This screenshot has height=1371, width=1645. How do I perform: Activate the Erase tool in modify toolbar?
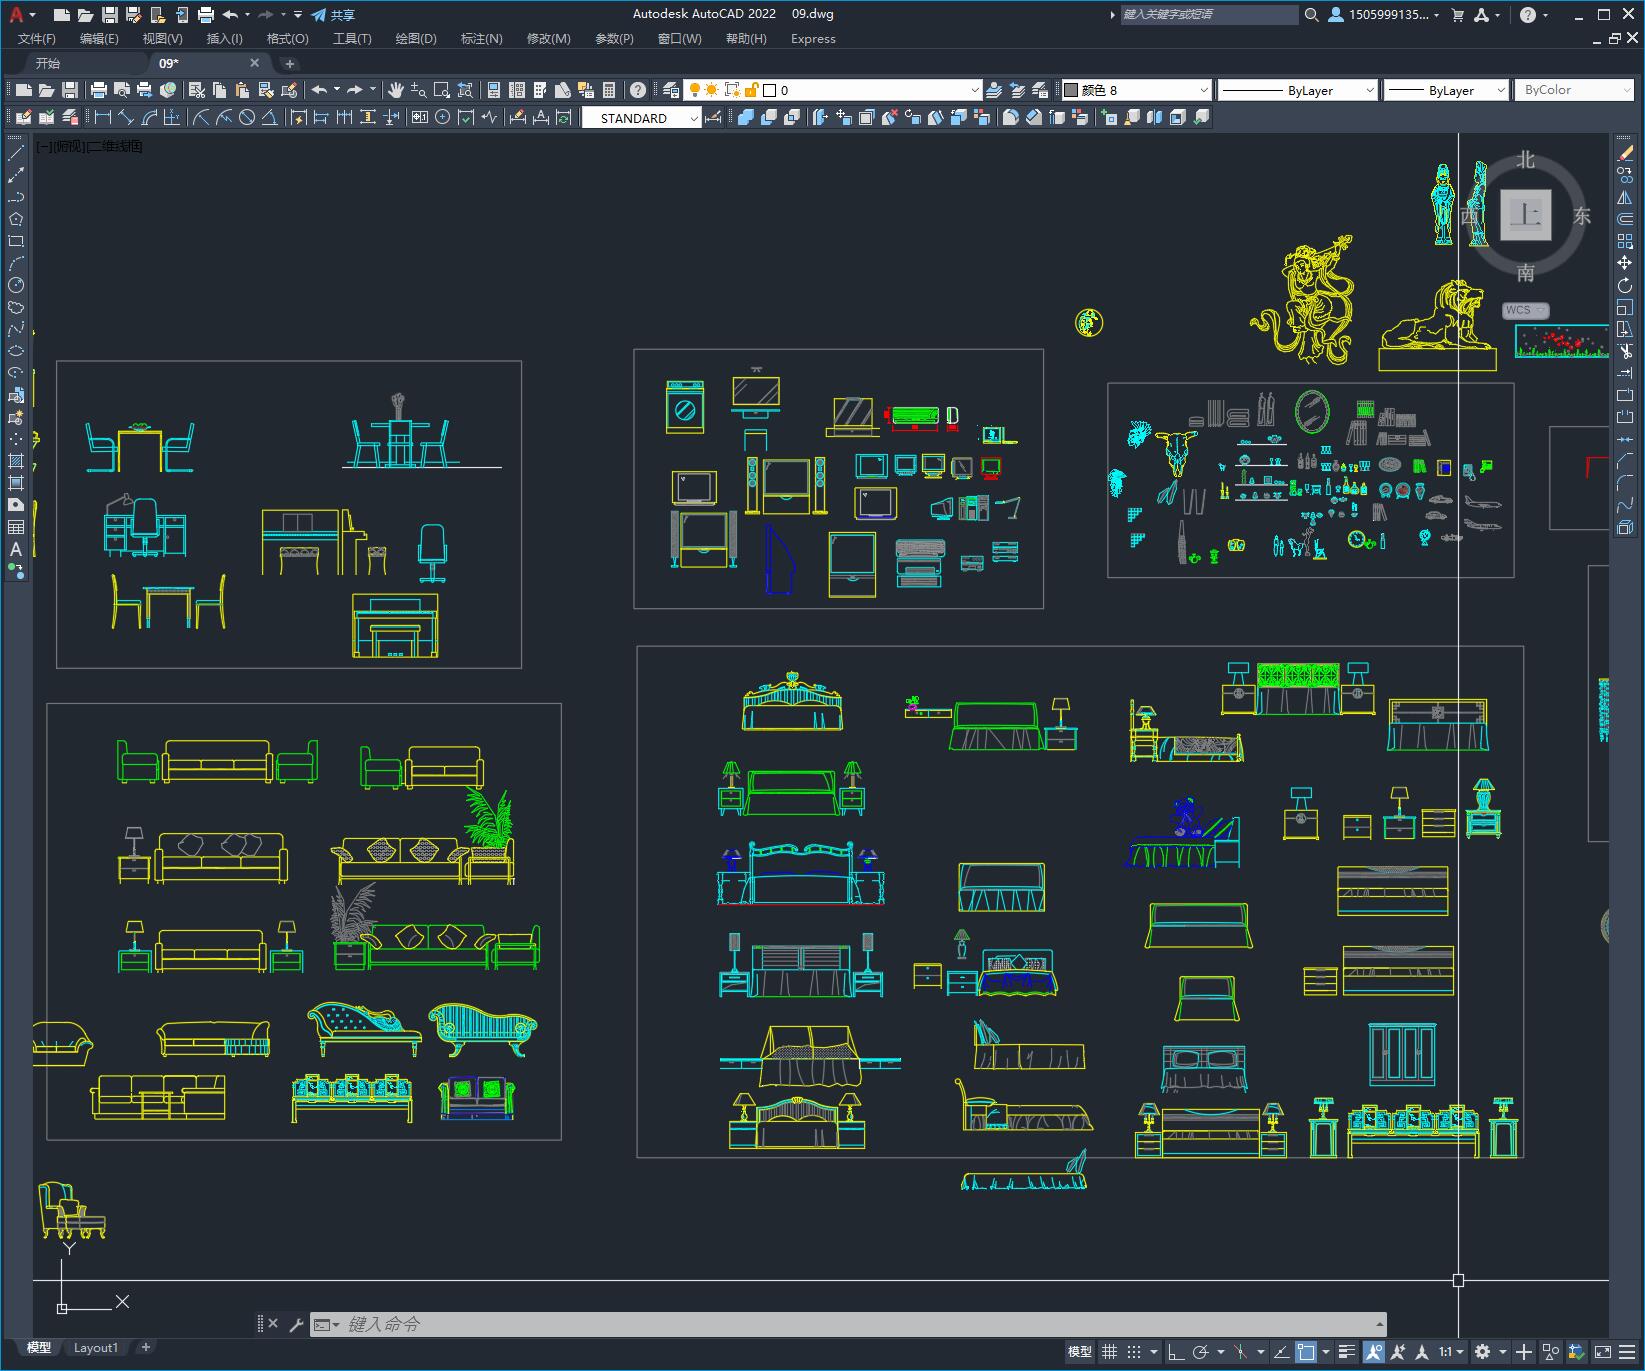click(x=1625, y=153)
